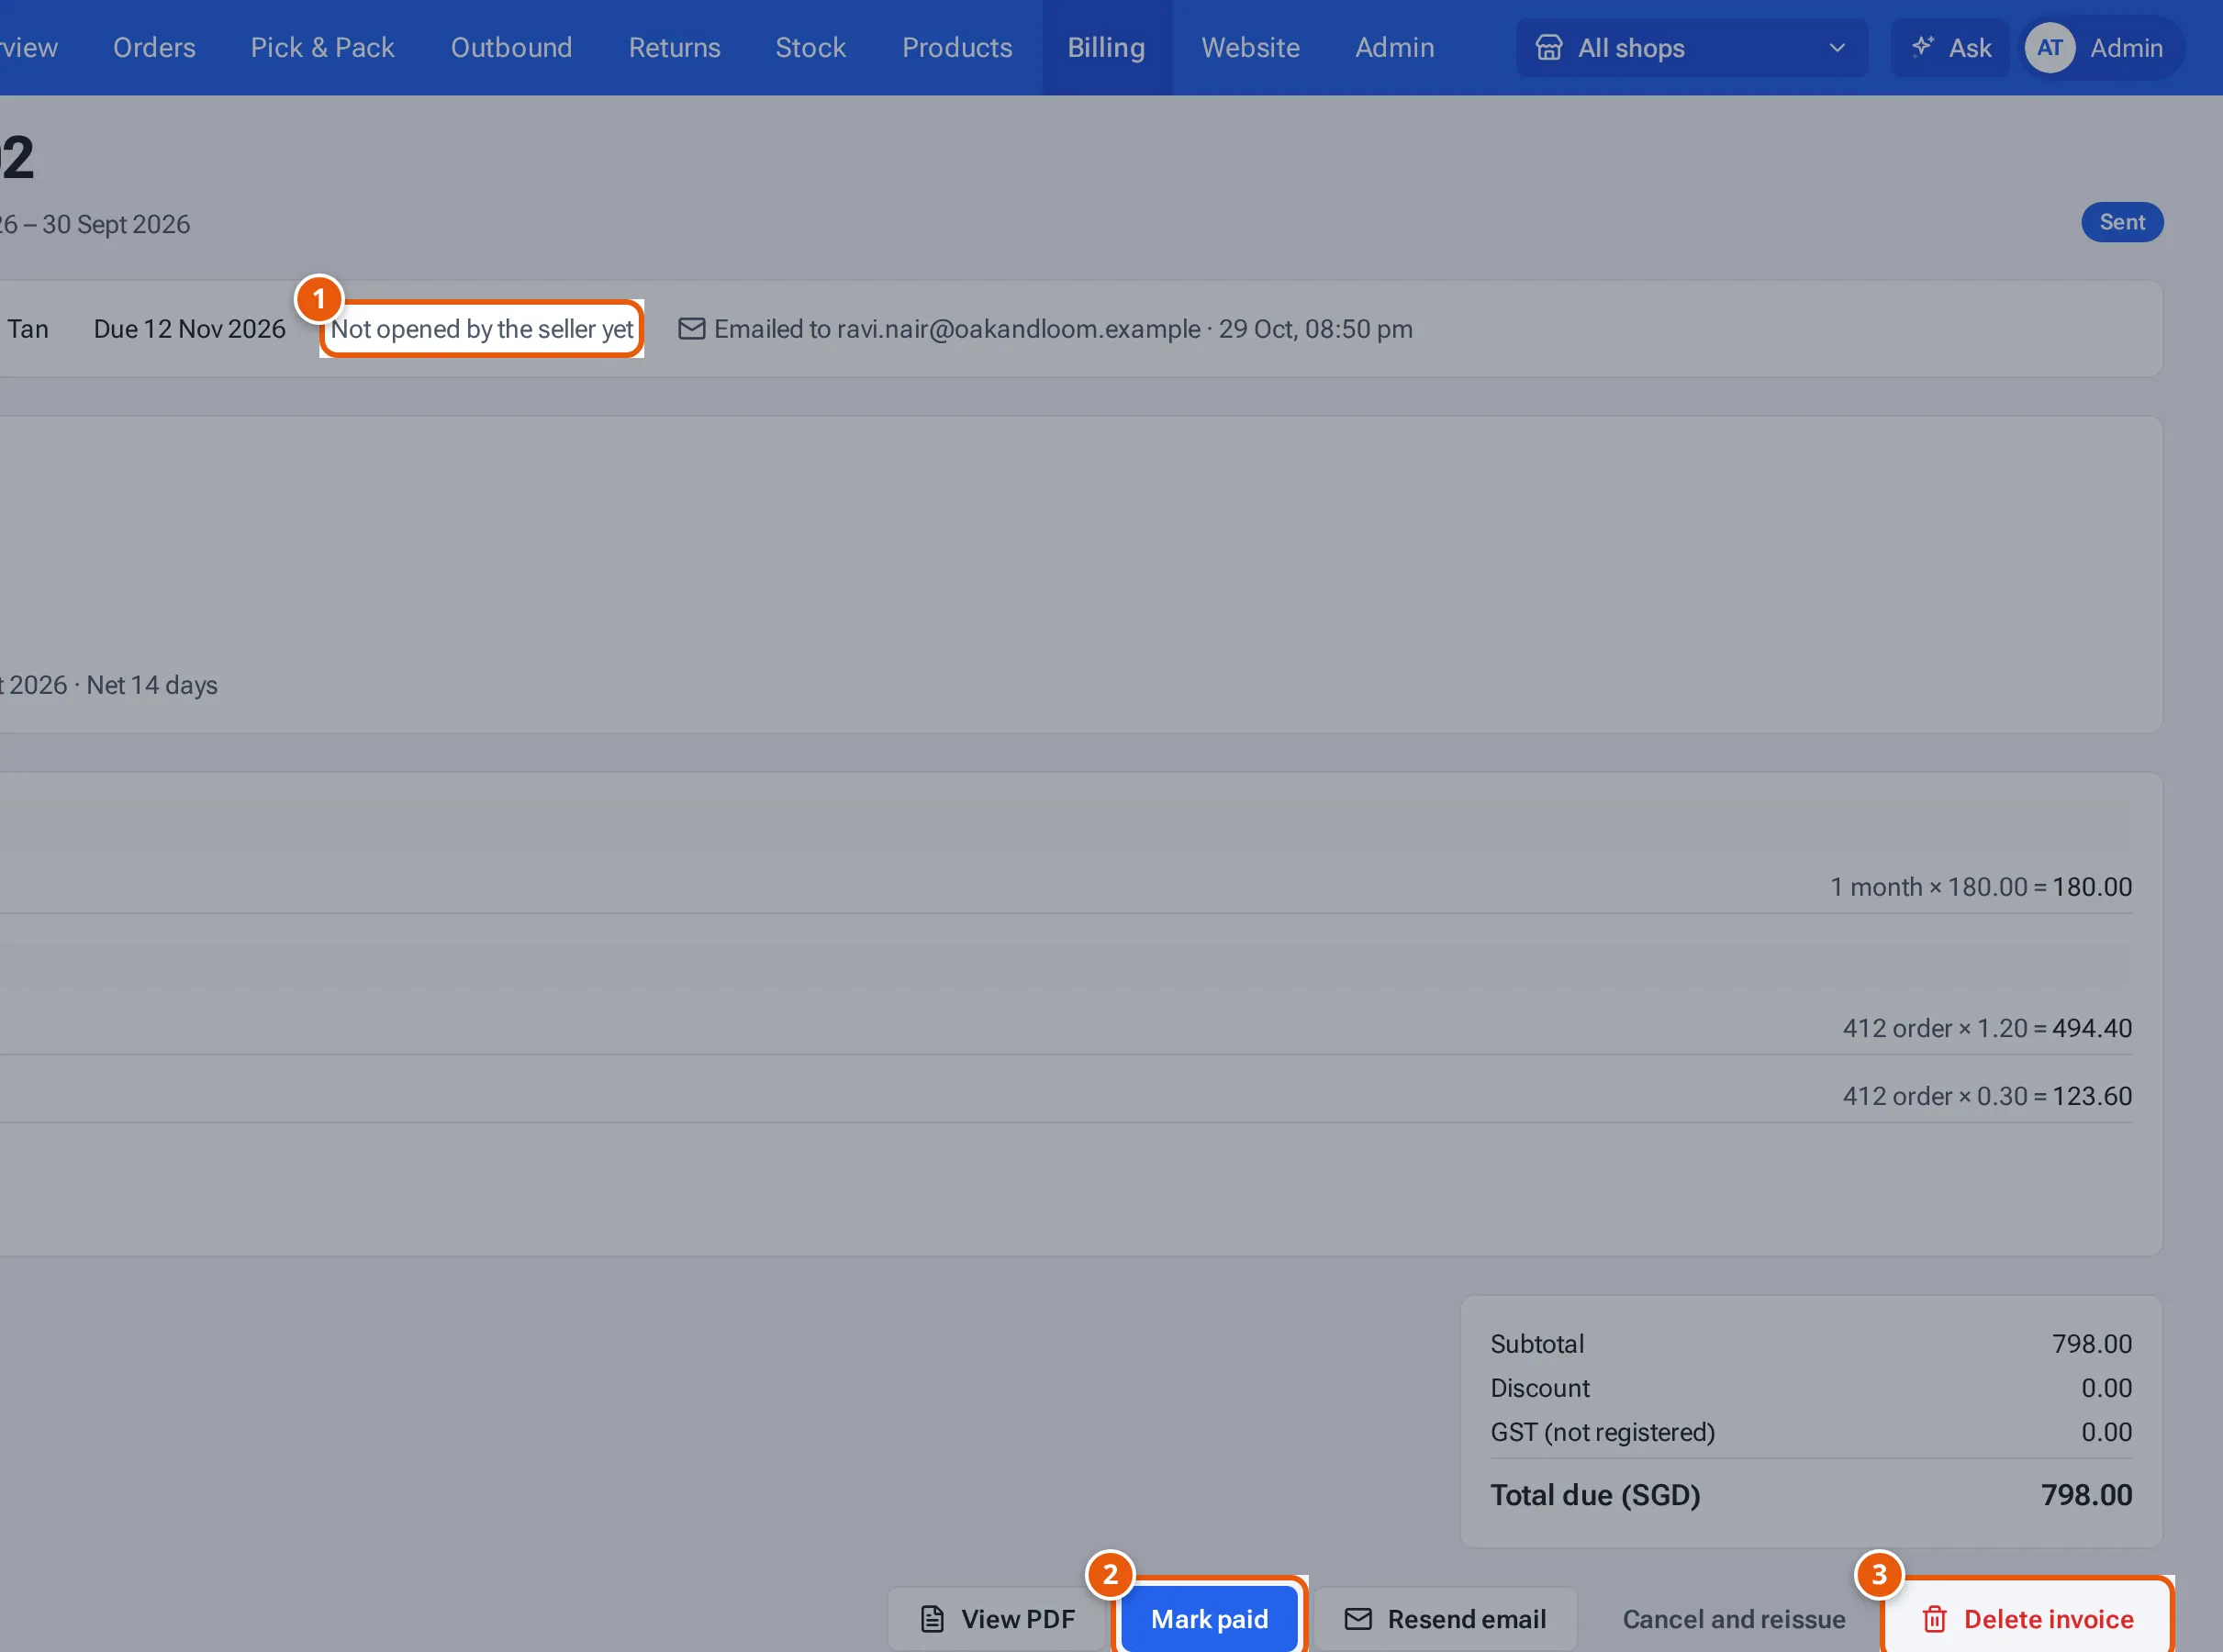Open Products navigation item
The height and width of the screenshot is (1652, 2223).
957,47
